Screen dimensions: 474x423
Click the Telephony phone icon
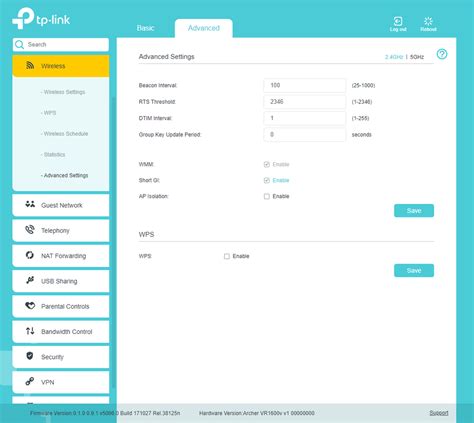pos(30,230)
